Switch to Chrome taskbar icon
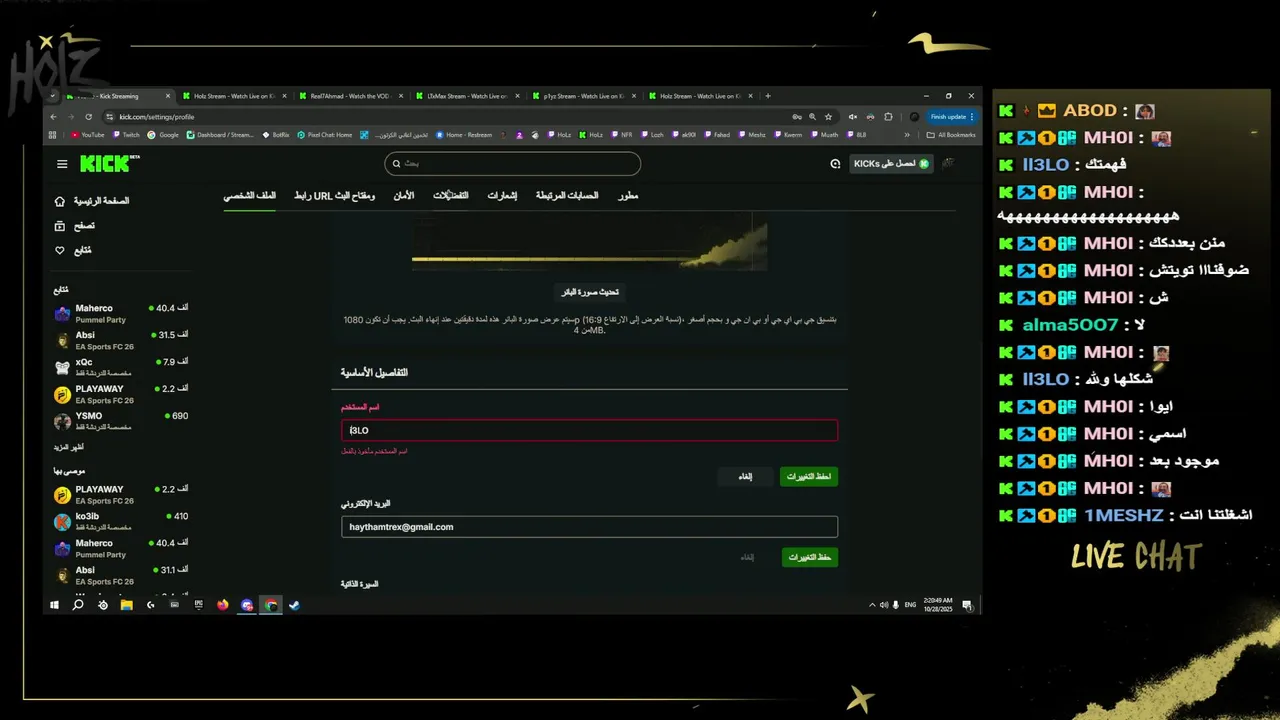Viewport: 1280px width, 720px height. click(x=270, y=605)
